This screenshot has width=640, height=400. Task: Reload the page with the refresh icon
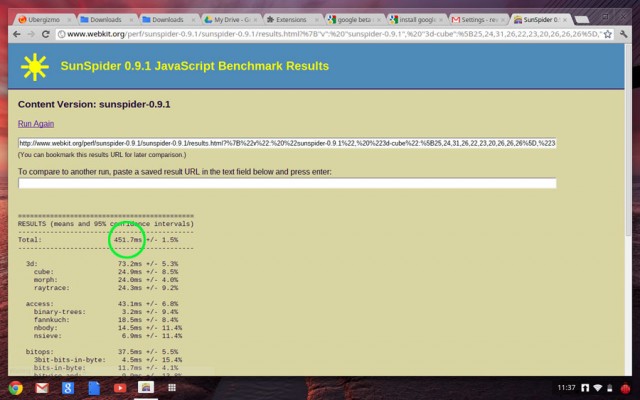click(x=46, y=33)
